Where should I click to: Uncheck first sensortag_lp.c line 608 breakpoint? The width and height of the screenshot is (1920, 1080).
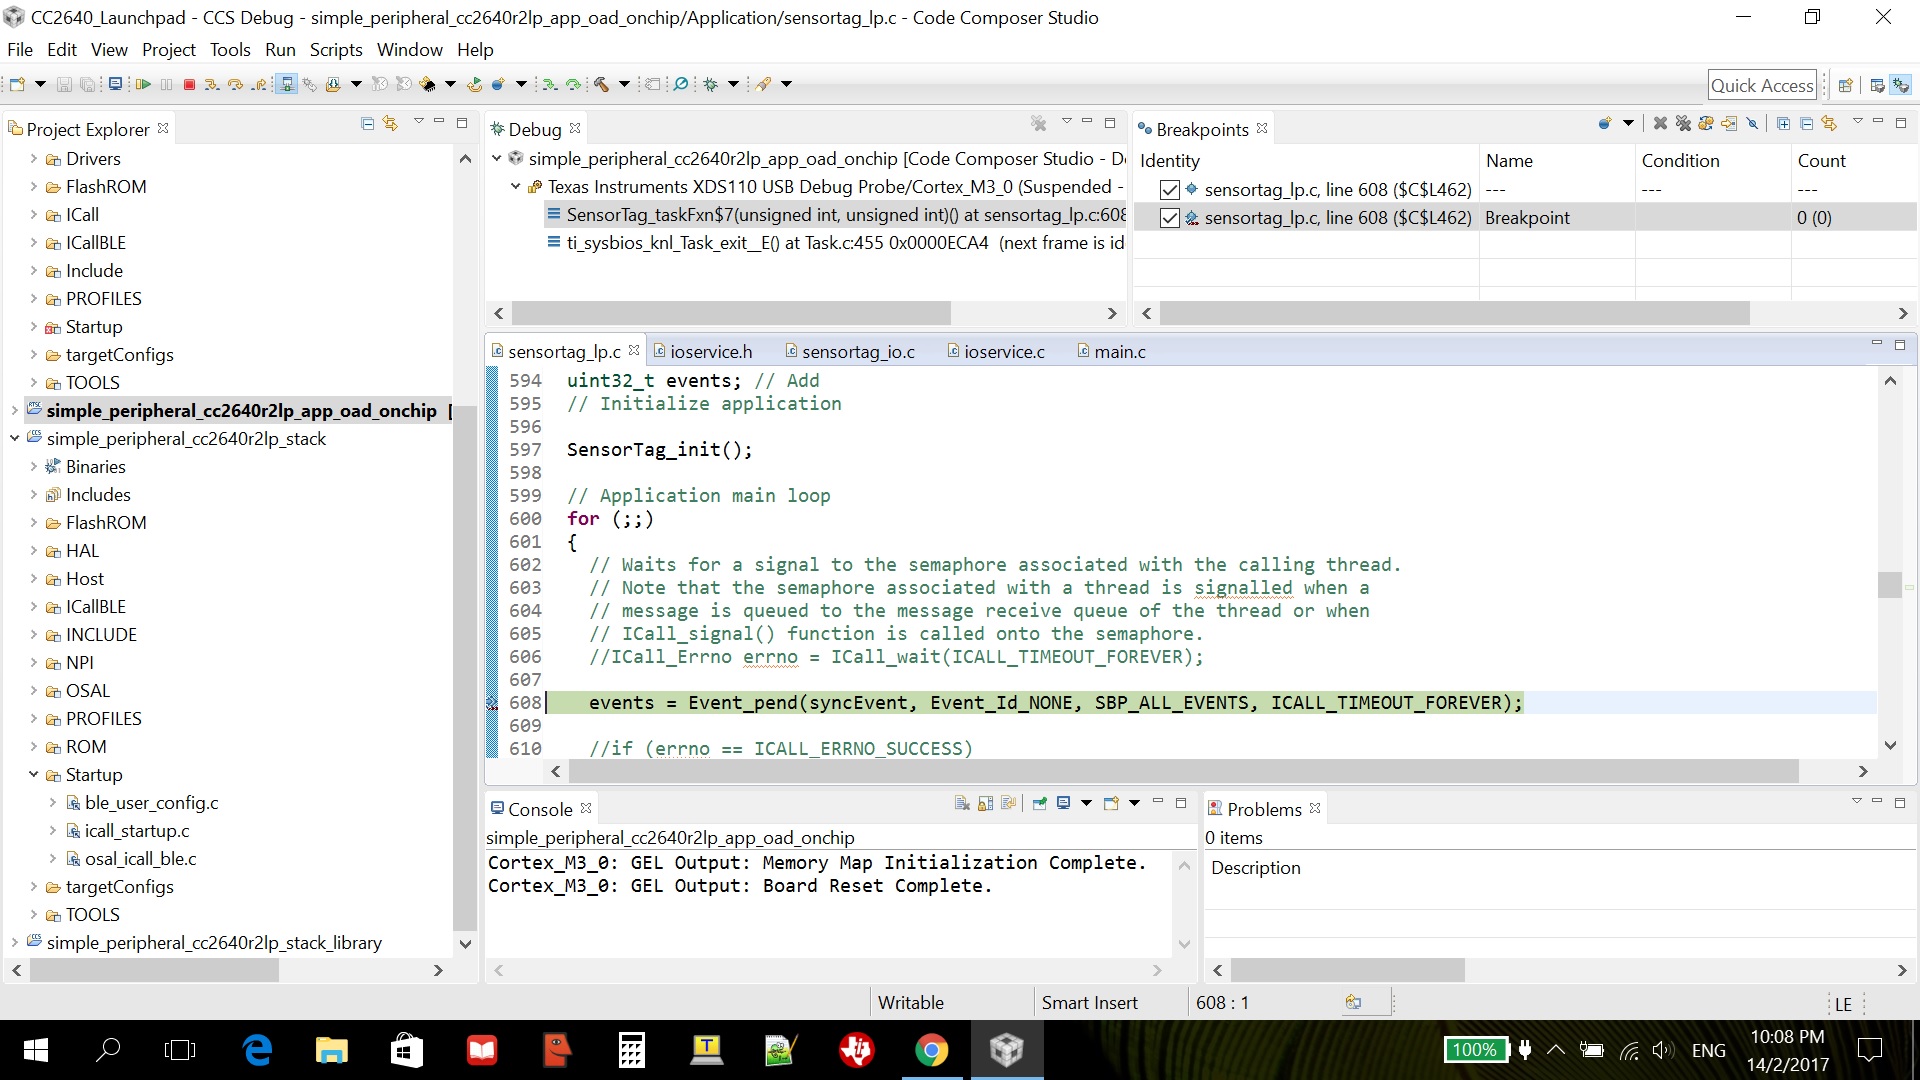pos(1169,190)
